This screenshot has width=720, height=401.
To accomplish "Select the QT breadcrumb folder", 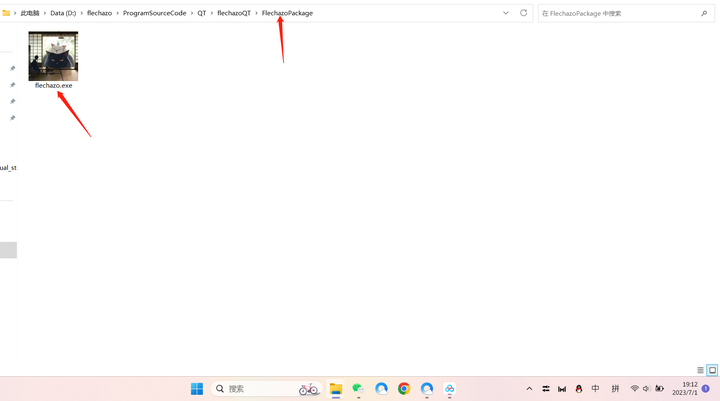I will (201, 13).
